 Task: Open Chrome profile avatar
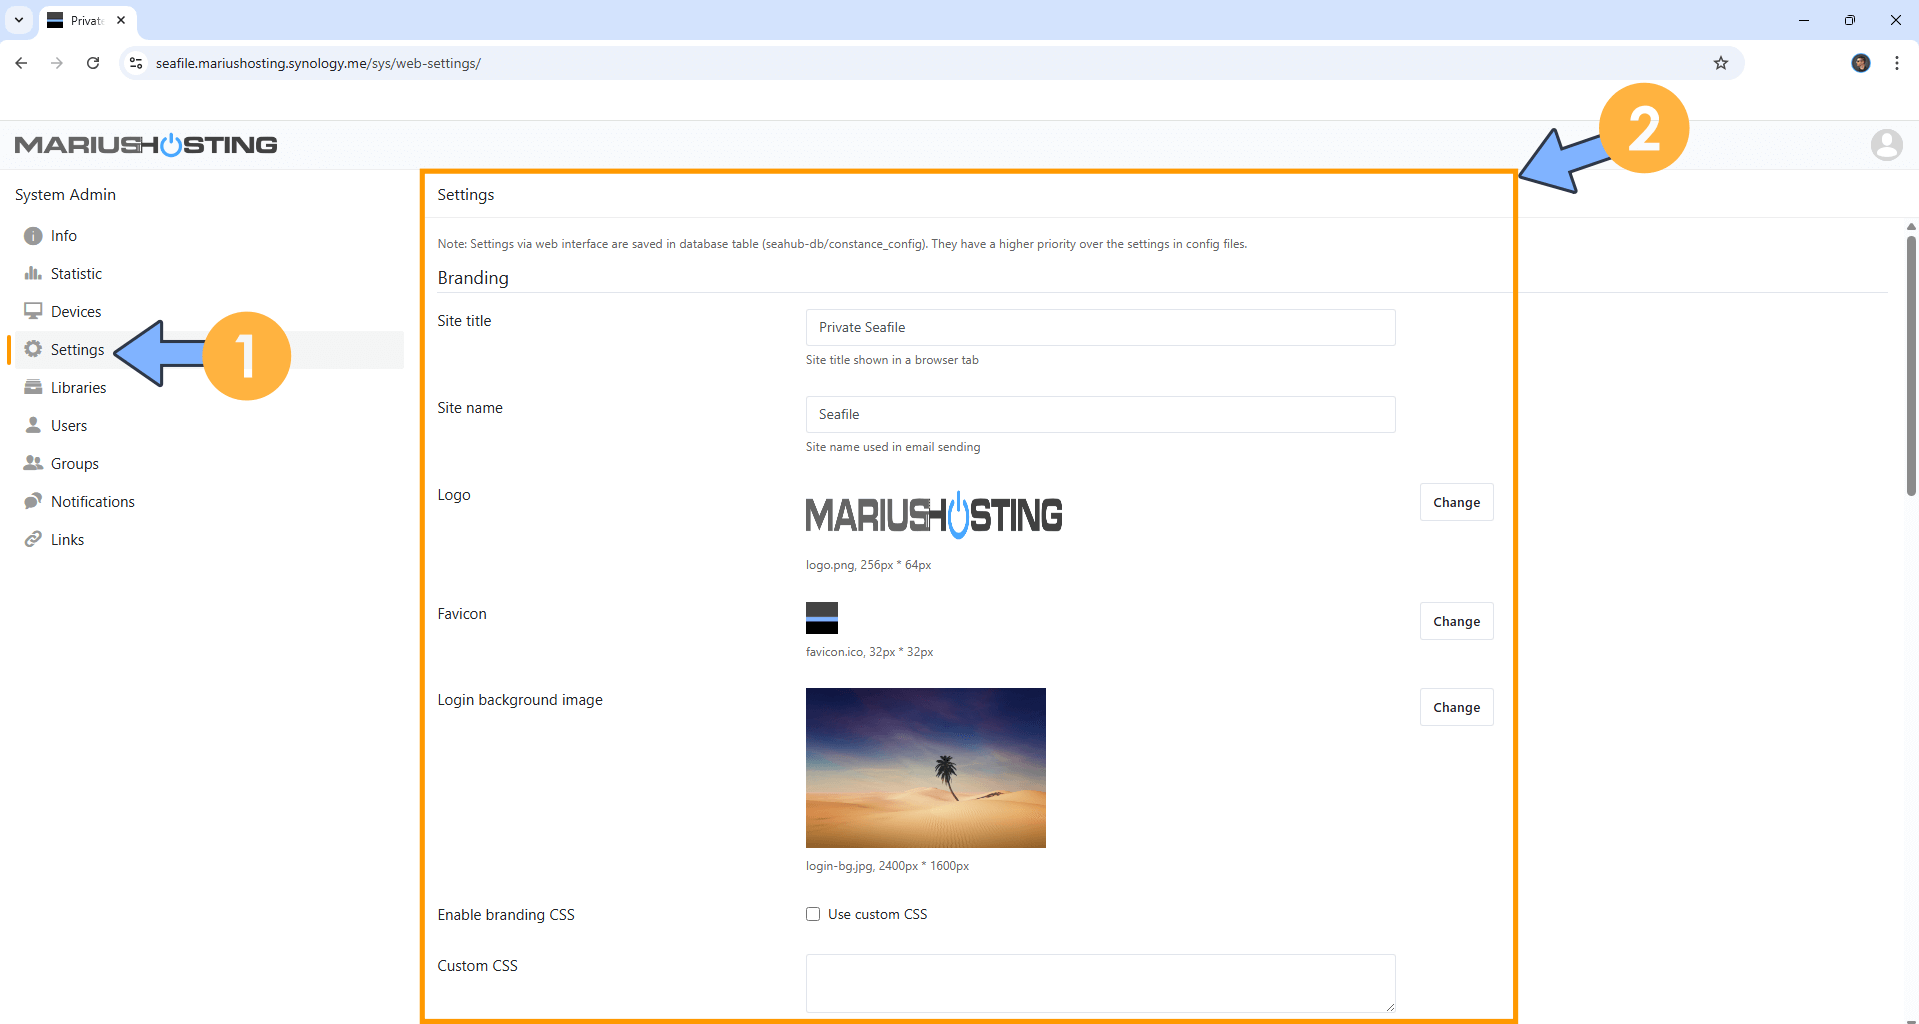pos(1860,63)
